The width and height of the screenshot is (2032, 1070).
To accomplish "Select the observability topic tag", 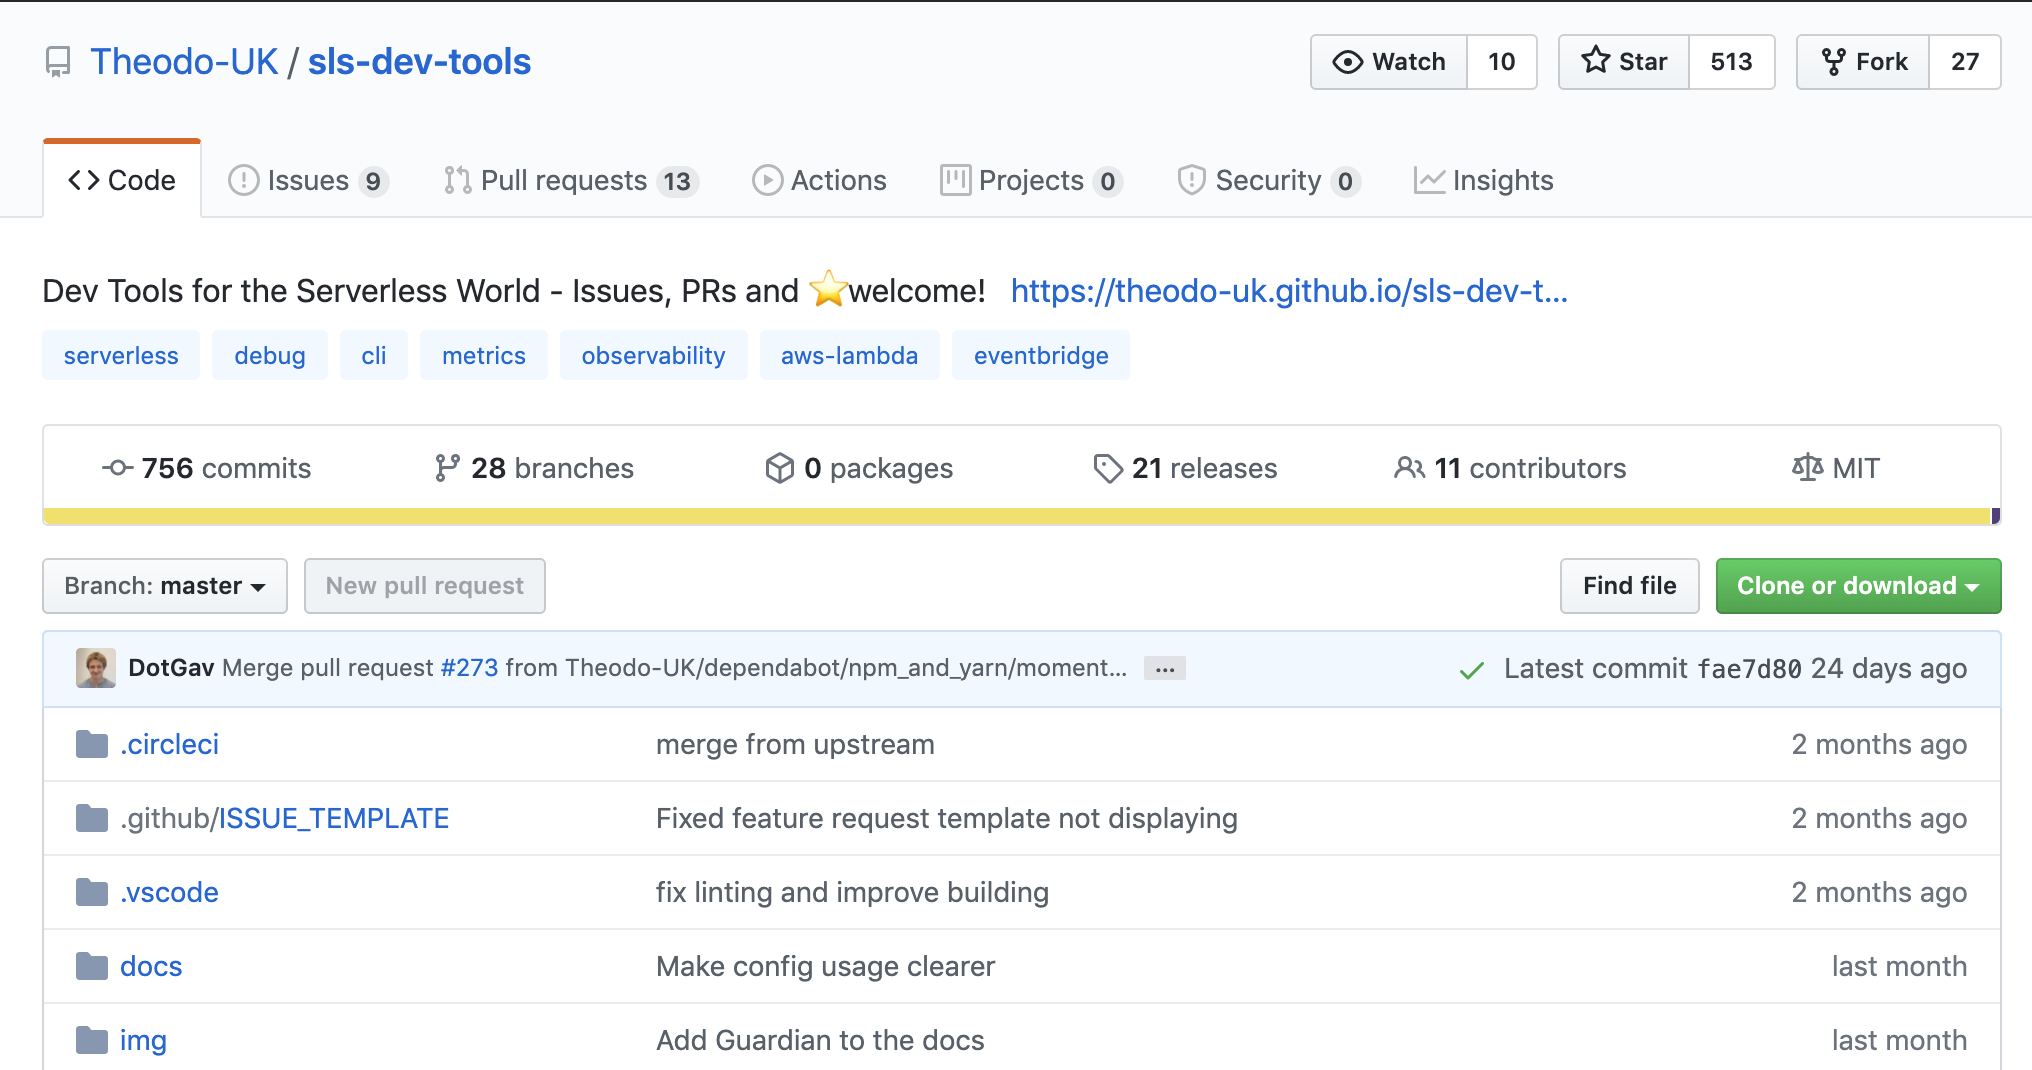I will click(654, 355).
